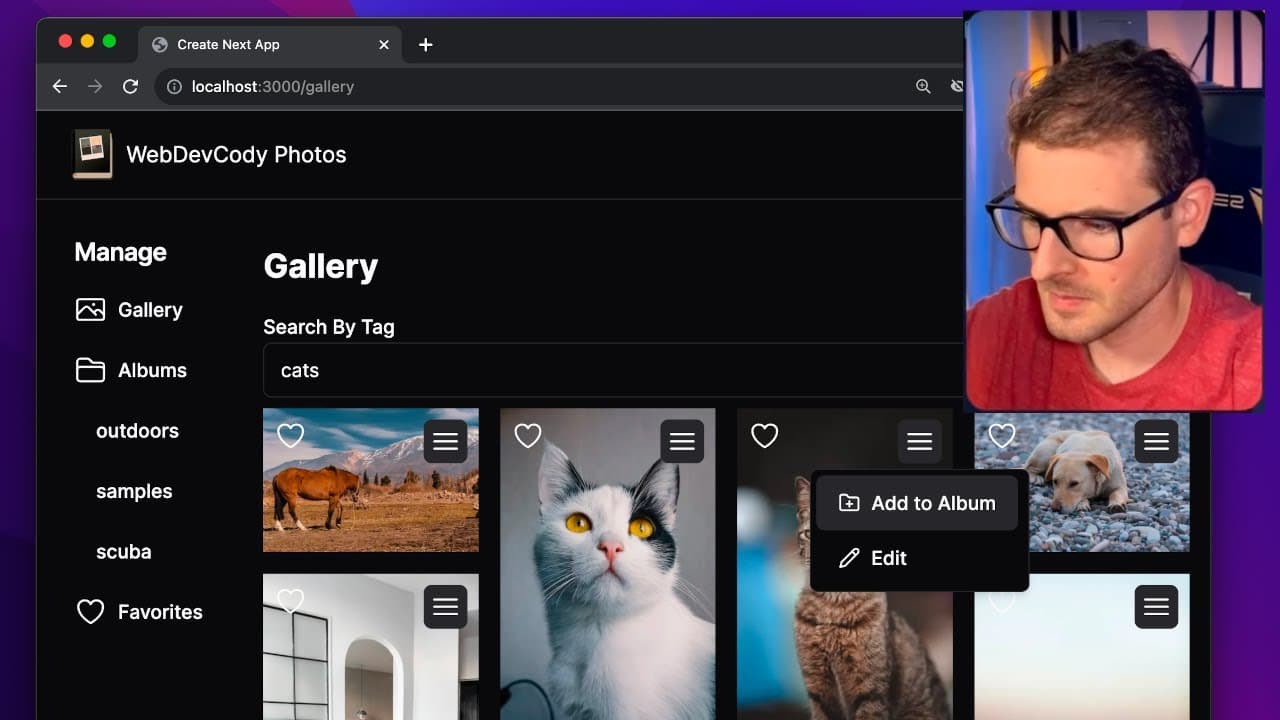Click the Manage sidebar heading
1280x720 pixels.
click(x=121, y=252)
